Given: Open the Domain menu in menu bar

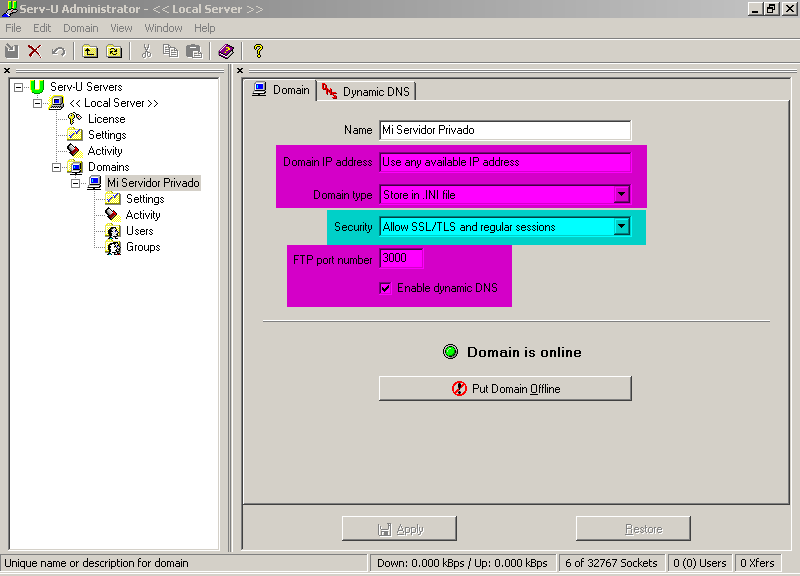Looking at the screenshot, I should 80,28.
